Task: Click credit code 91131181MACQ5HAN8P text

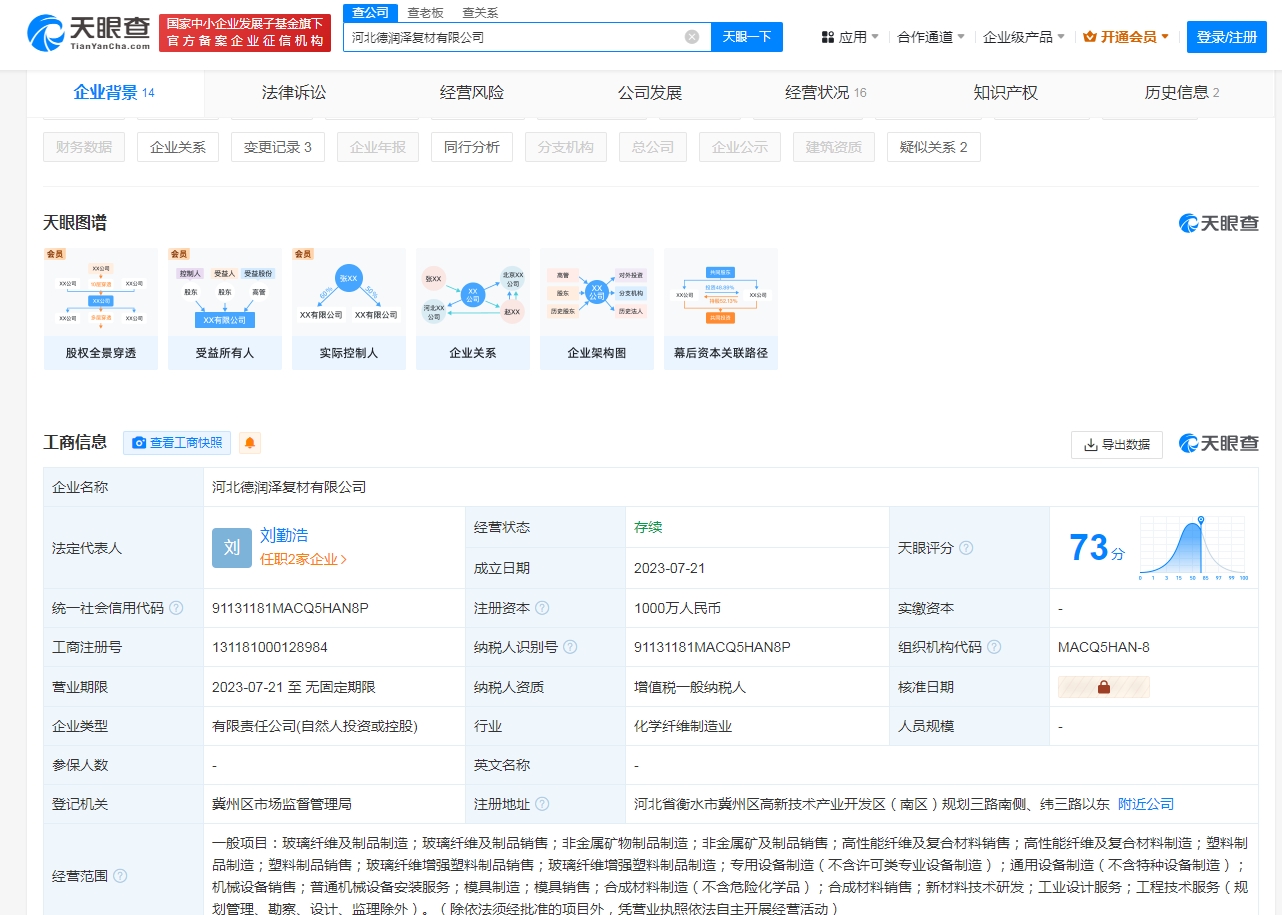Action: coord(291,608)
